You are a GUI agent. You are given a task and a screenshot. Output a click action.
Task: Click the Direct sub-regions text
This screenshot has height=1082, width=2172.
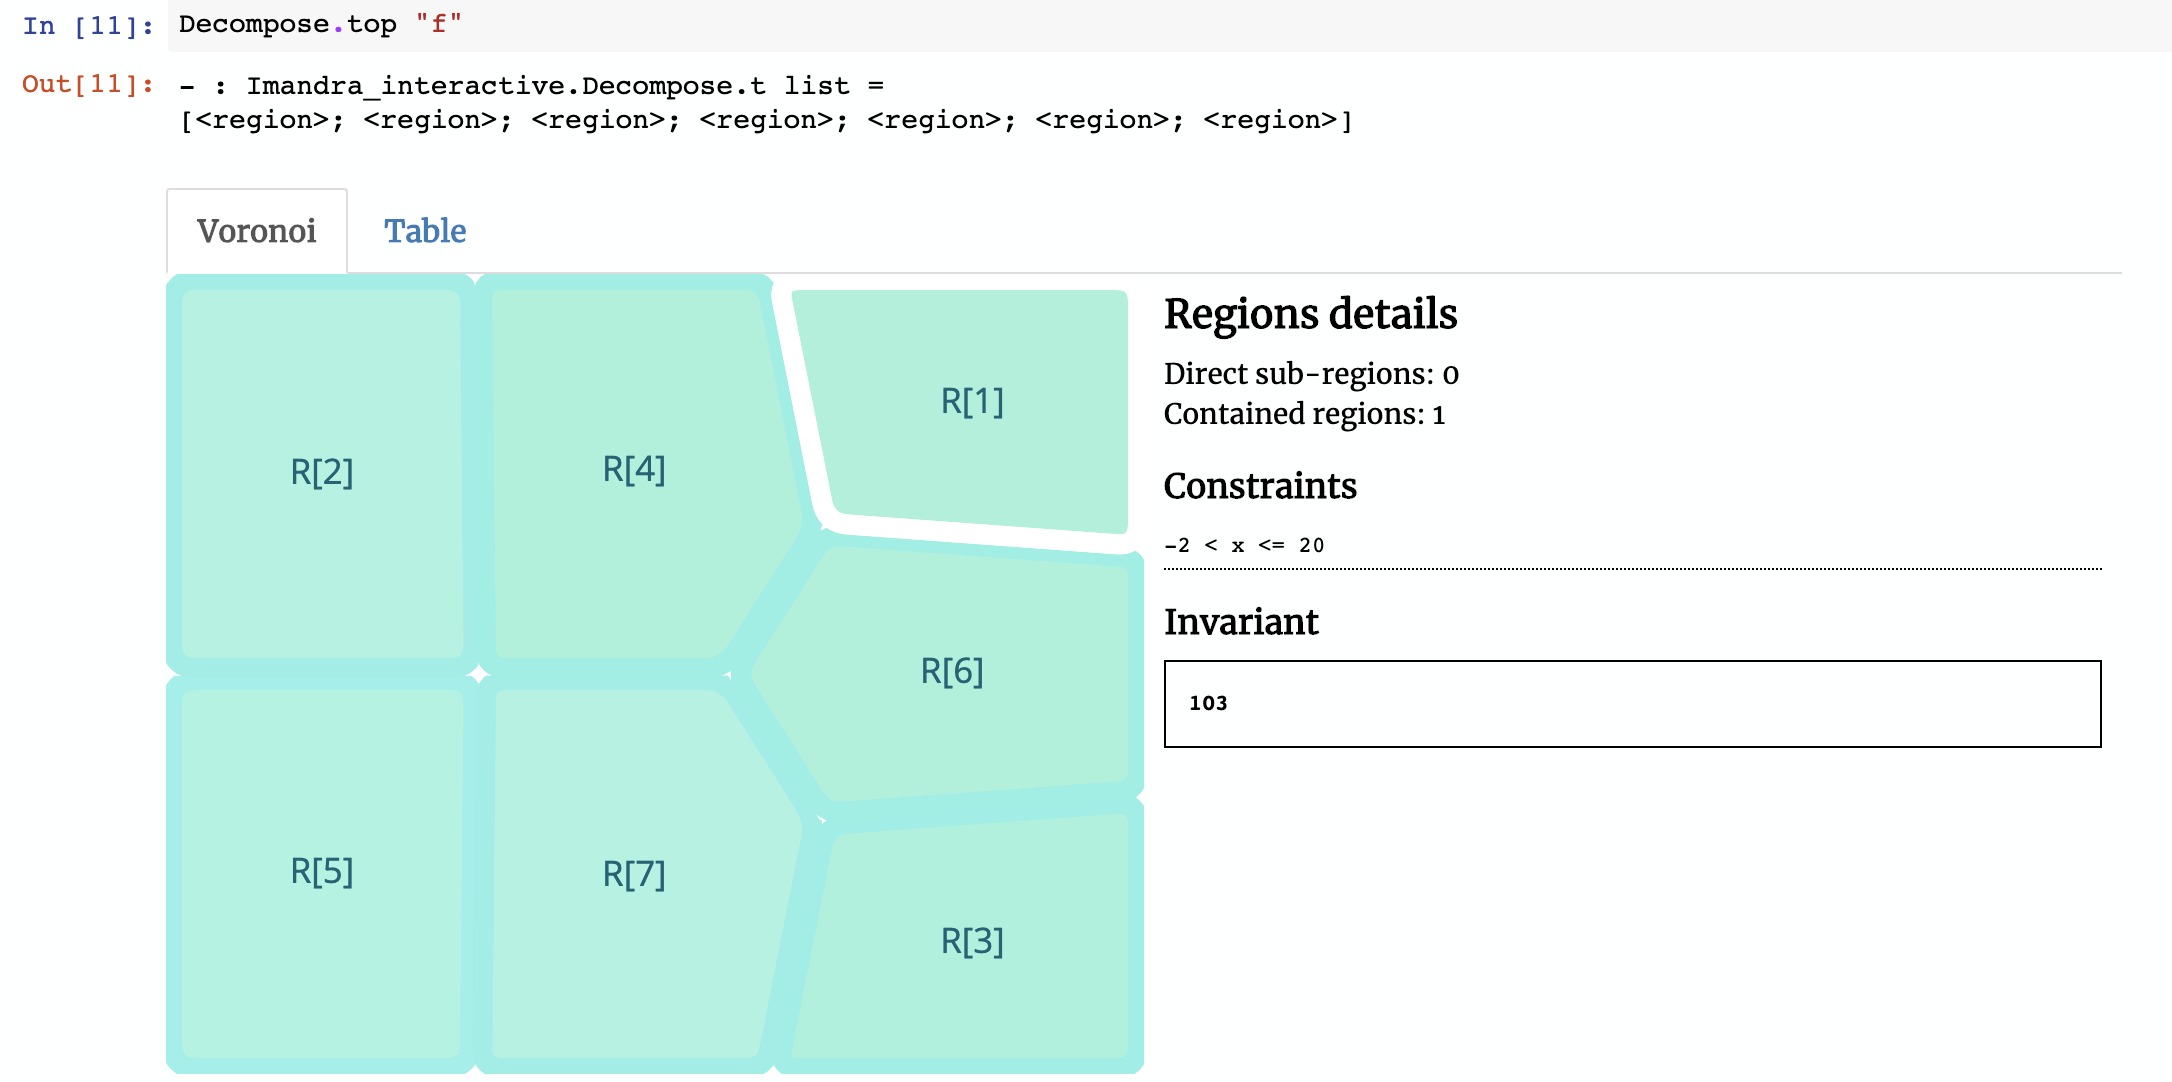(x=1310, y=374)
